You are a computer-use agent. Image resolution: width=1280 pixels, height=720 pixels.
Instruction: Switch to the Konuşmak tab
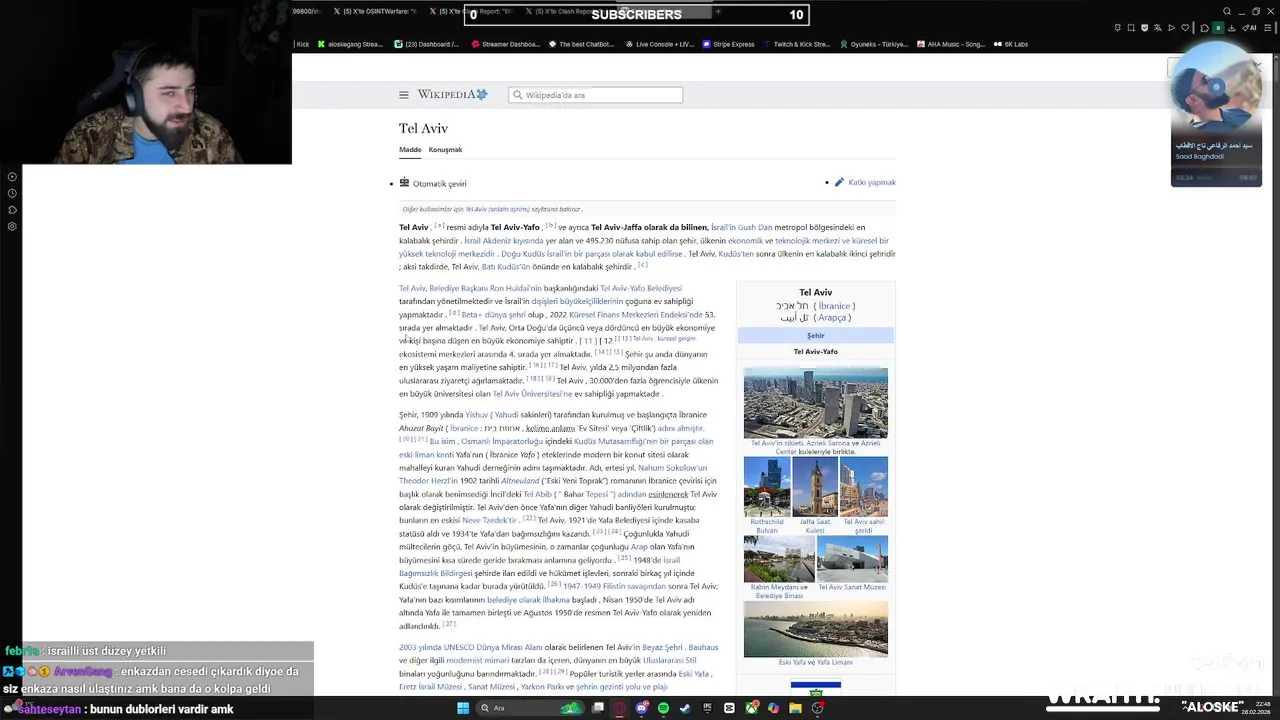(x=445, y=150)
